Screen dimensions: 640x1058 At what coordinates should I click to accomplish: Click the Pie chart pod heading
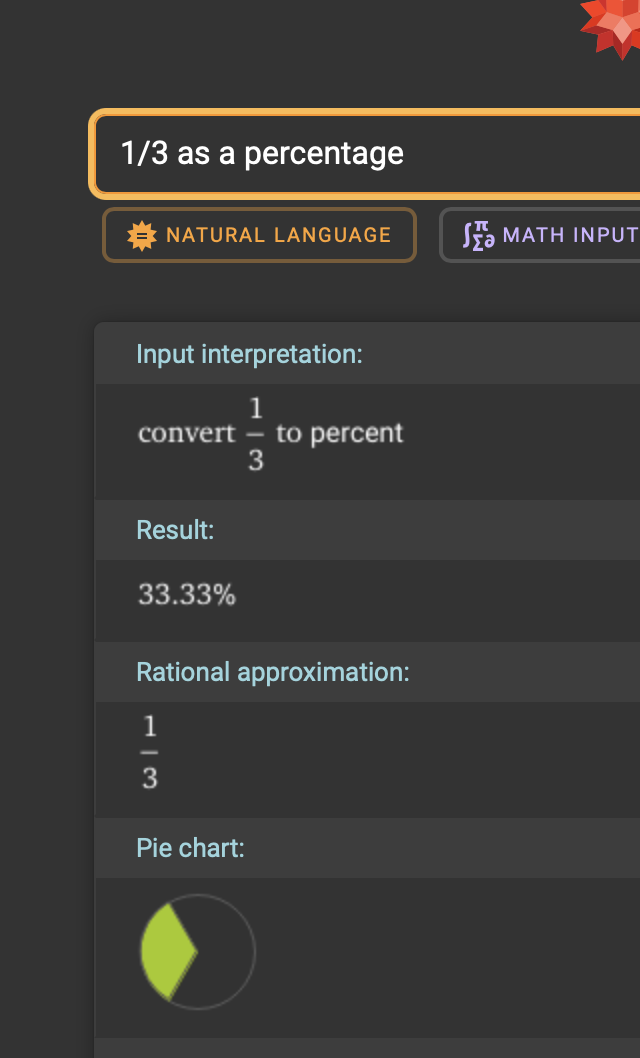(x=190, y=848)
